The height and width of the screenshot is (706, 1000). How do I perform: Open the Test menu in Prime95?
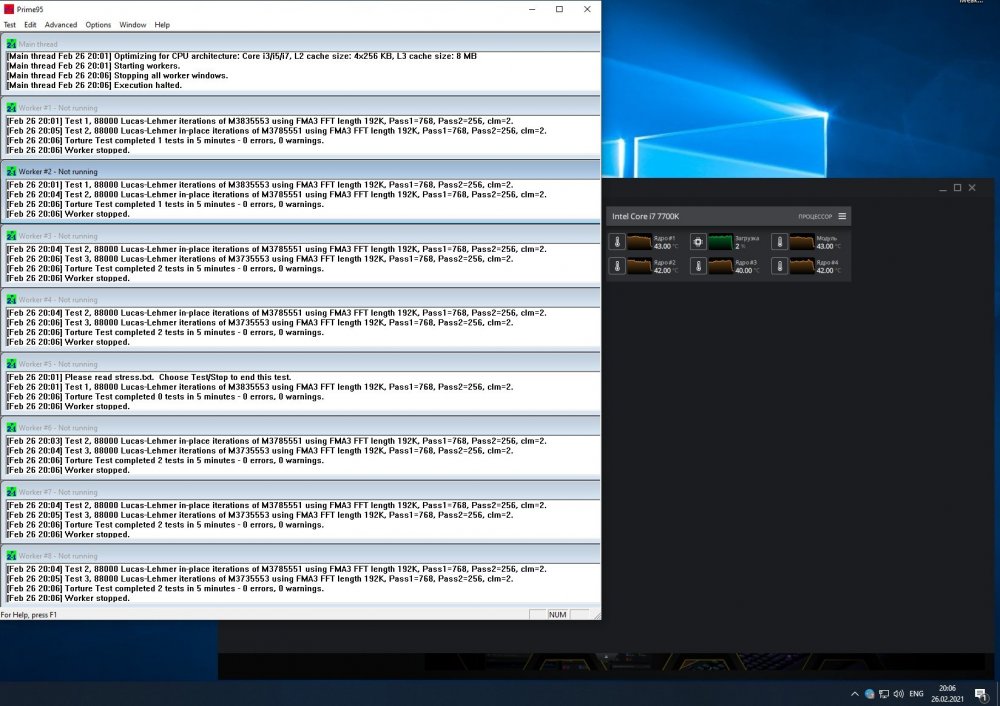(10, 24)
